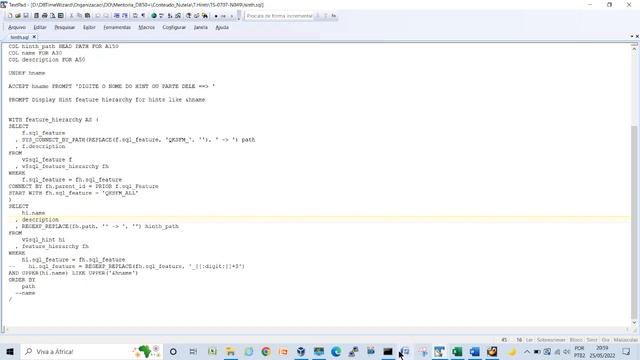Find previous match with up arrow

coord(318,16)
